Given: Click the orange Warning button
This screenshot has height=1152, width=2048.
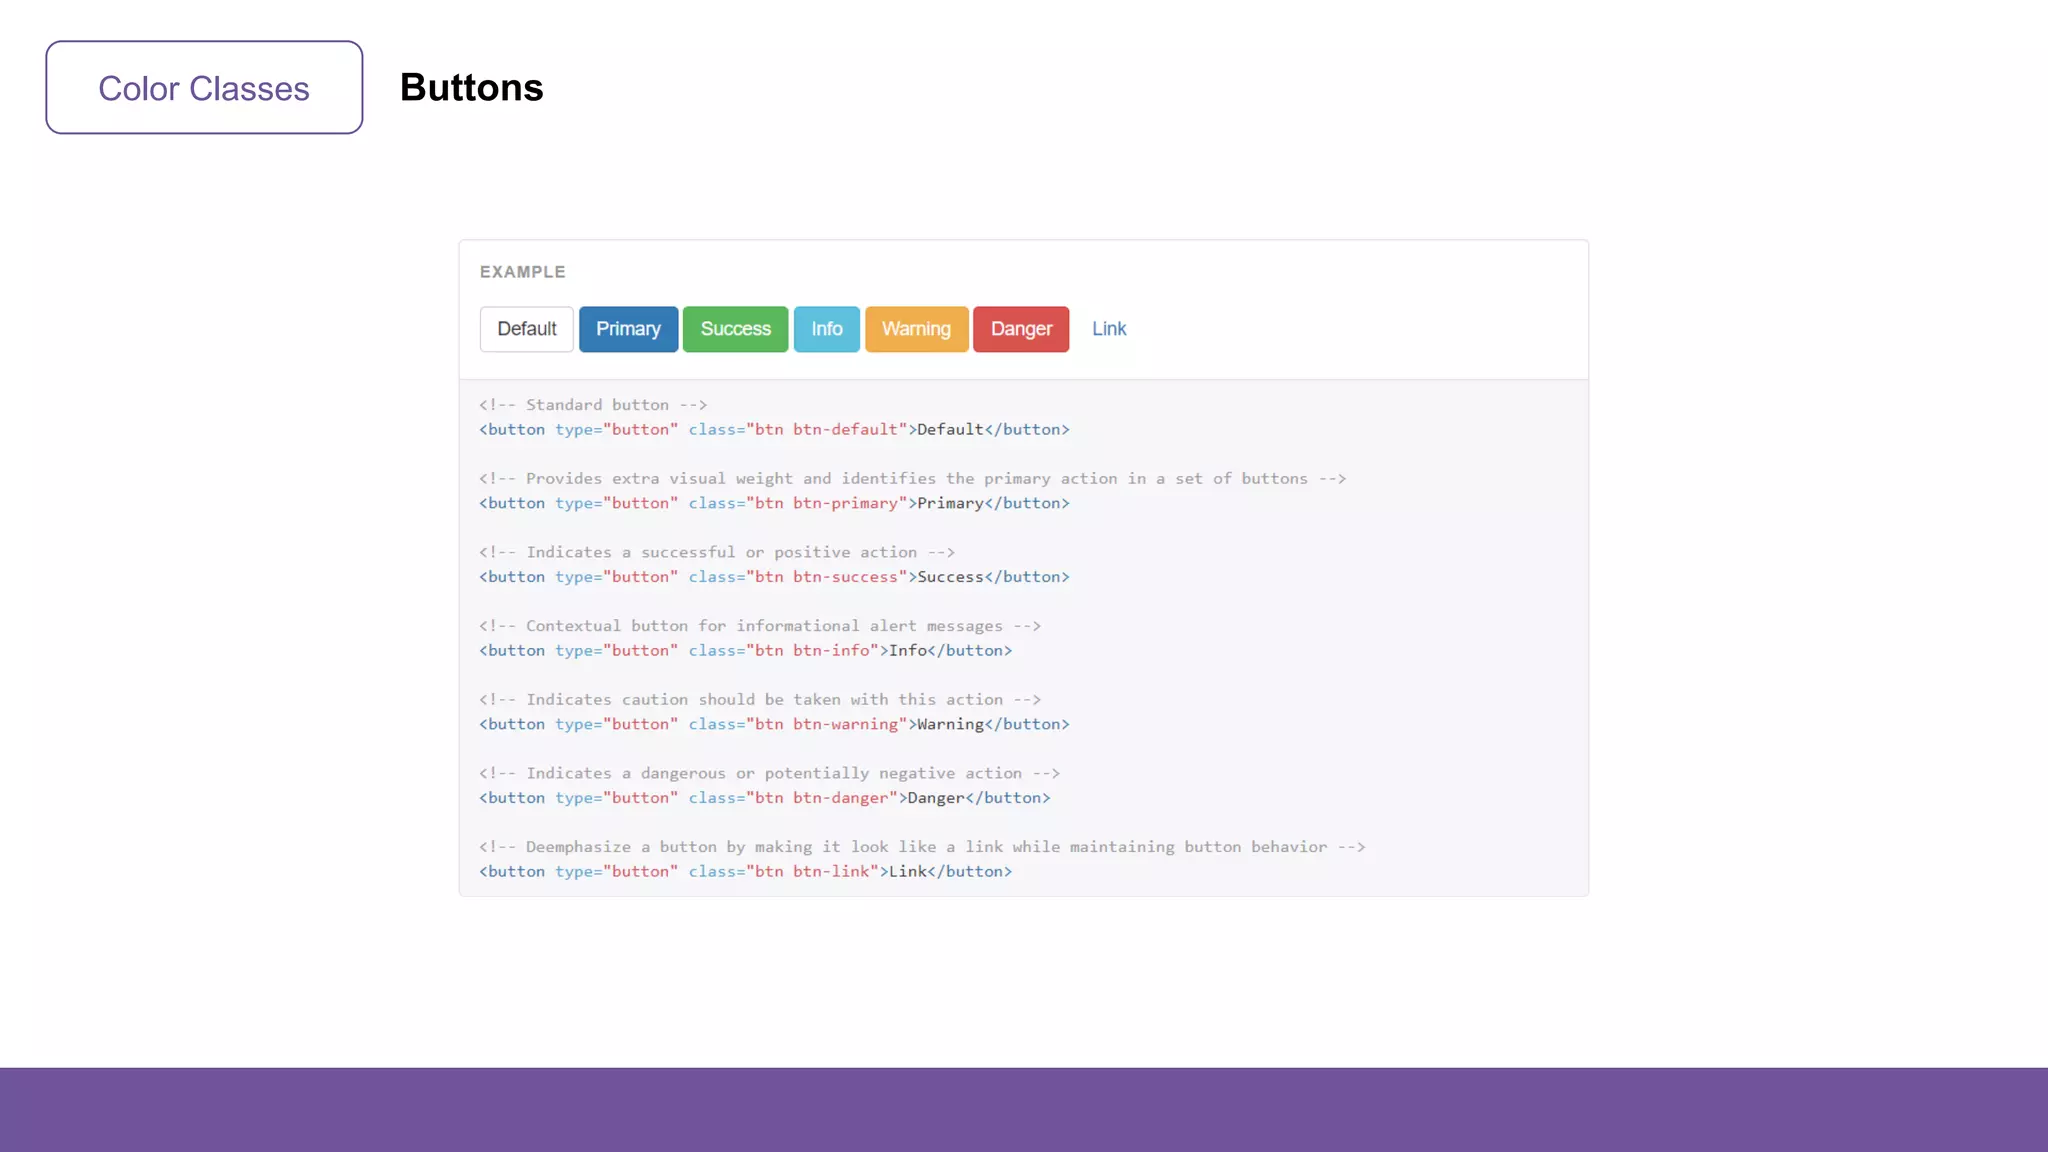Looking at the screenshot, I should click(x=916, y=329).
